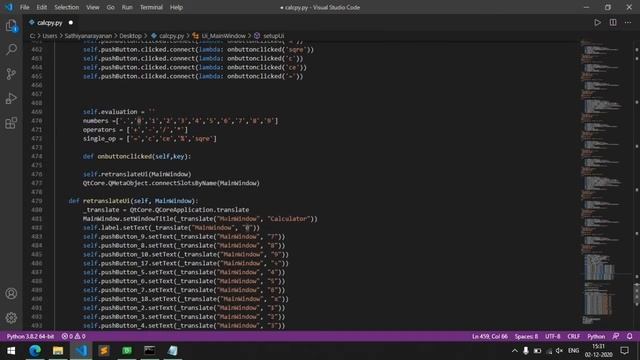
Task: Open the Run and Debug view icon
Action: 11,98
